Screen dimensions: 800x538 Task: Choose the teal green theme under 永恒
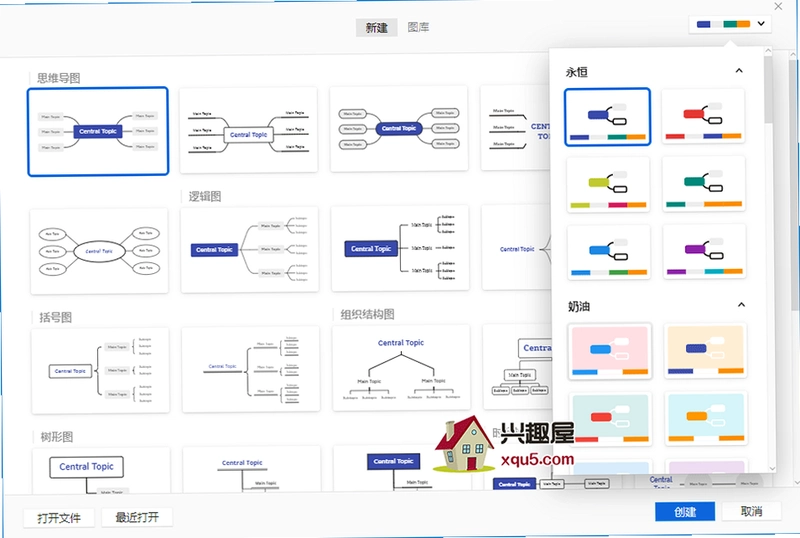704,184
